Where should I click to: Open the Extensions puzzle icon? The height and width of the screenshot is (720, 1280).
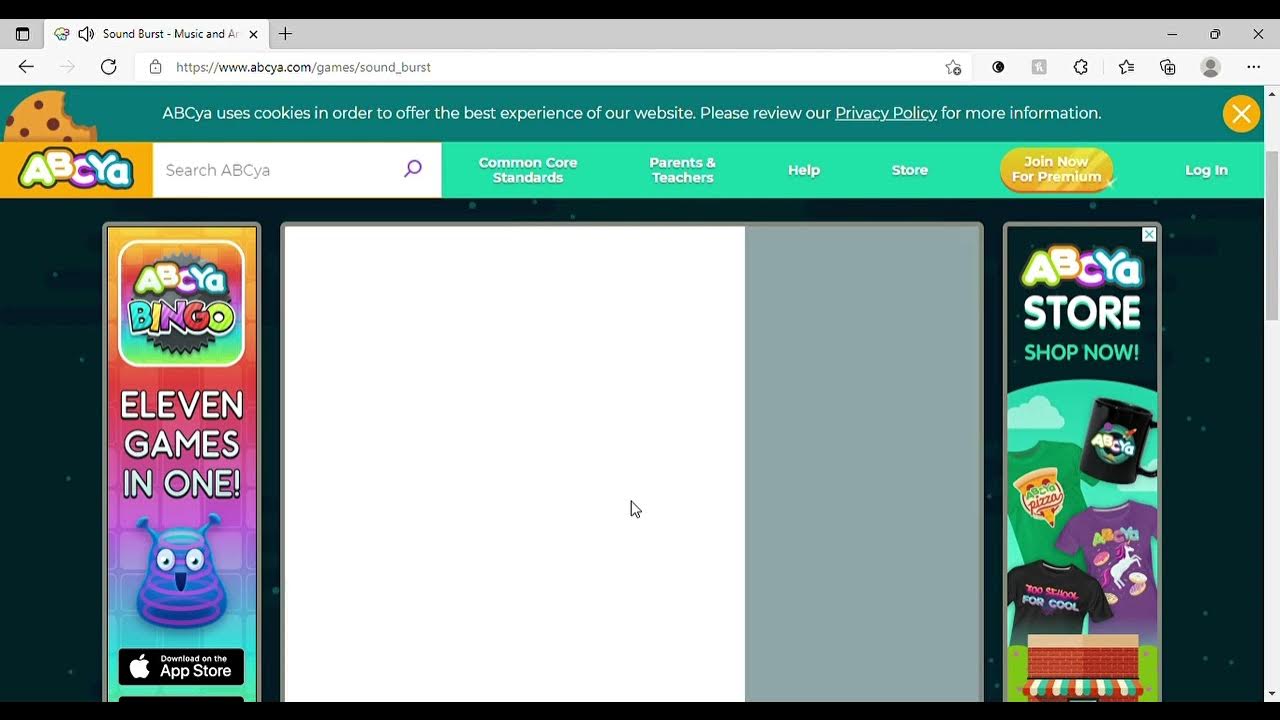tap(1081, 67)
